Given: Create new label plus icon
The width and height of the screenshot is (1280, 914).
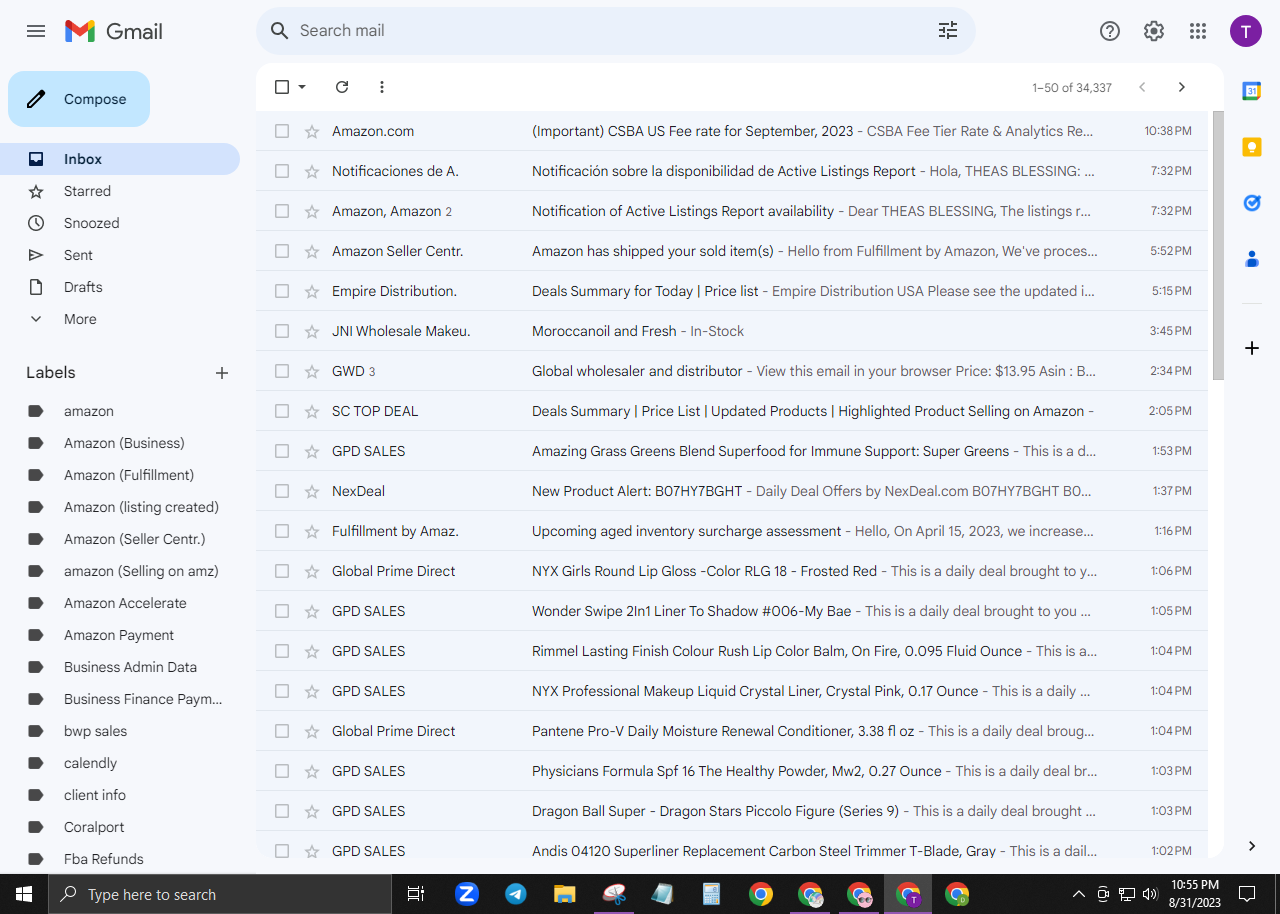Looking at the screenshot, I should (x=222, y=373).
